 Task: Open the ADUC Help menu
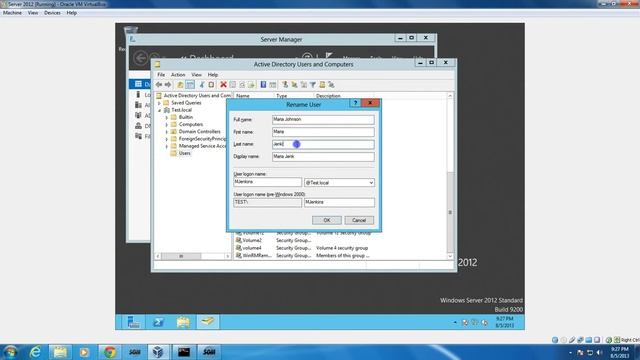pos(213,75)
